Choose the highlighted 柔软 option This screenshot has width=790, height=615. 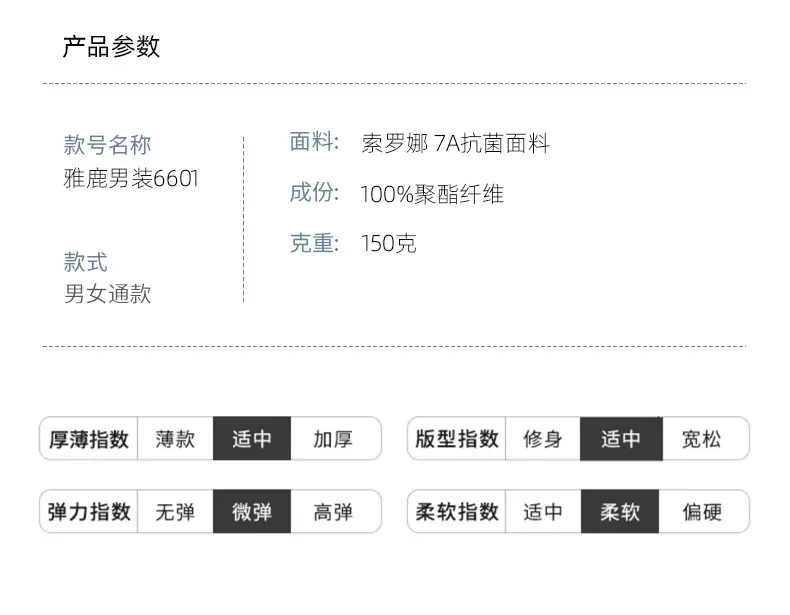(620, 512)
